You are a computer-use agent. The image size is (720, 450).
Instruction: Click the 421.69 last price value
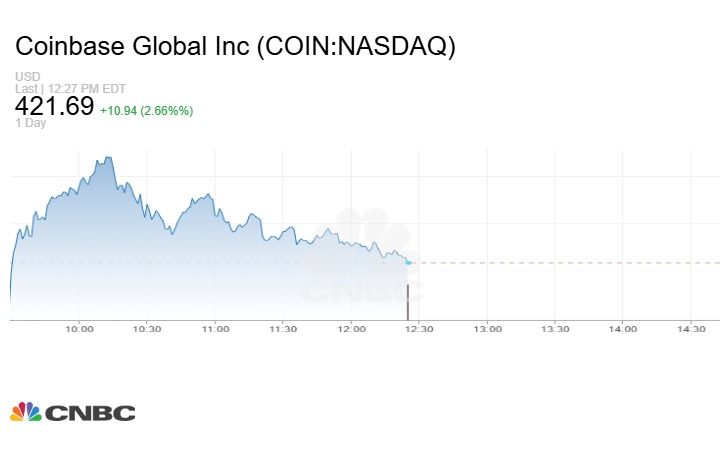pyautogui.click(x=54, y=106)
